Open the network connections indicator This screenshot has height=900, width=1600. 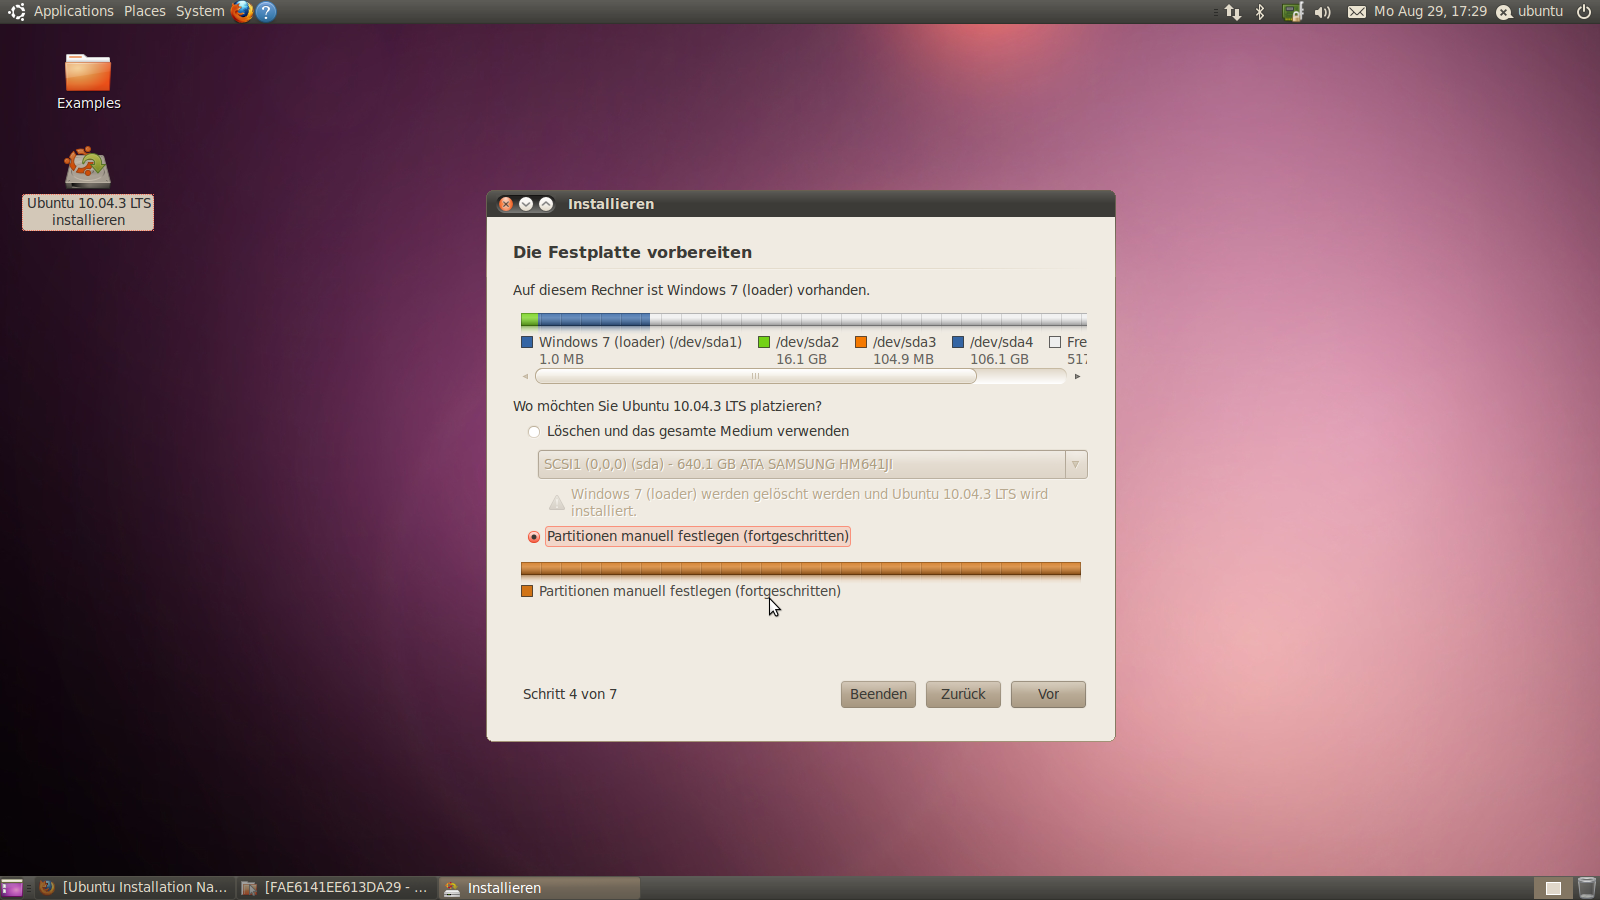[1233, 12]
